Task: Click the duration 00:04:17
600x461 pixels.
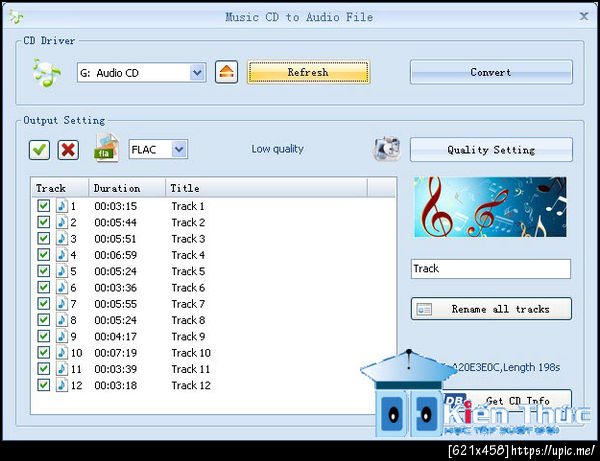Action: click(x=116, y=337)
